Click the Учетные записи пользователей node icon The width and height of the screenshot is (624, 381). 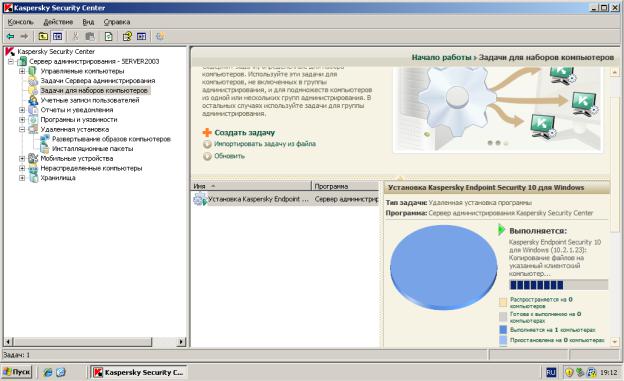[x=33, y=100]
